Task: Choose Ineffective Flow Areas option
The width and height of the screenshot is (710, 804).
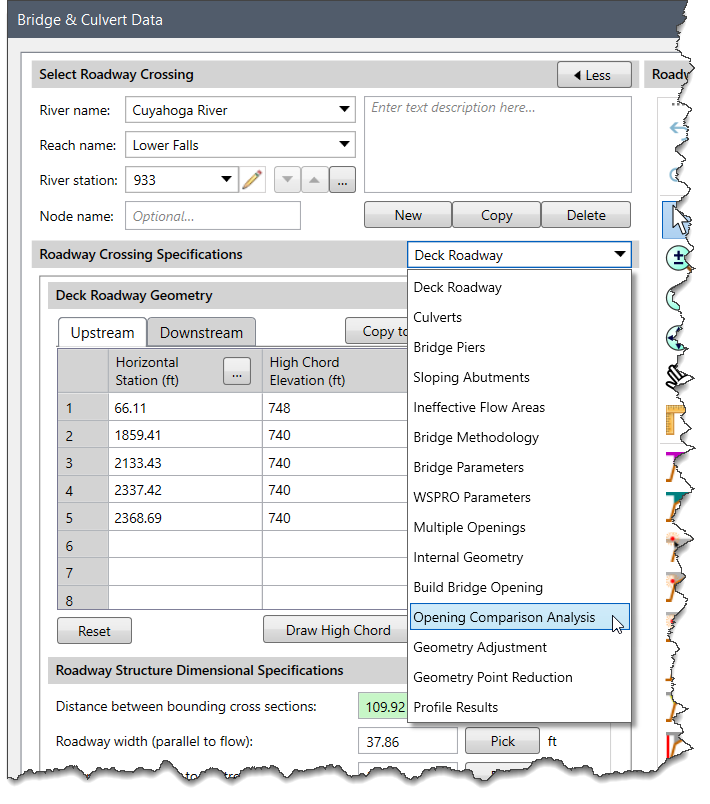Action: coord(519,407)
